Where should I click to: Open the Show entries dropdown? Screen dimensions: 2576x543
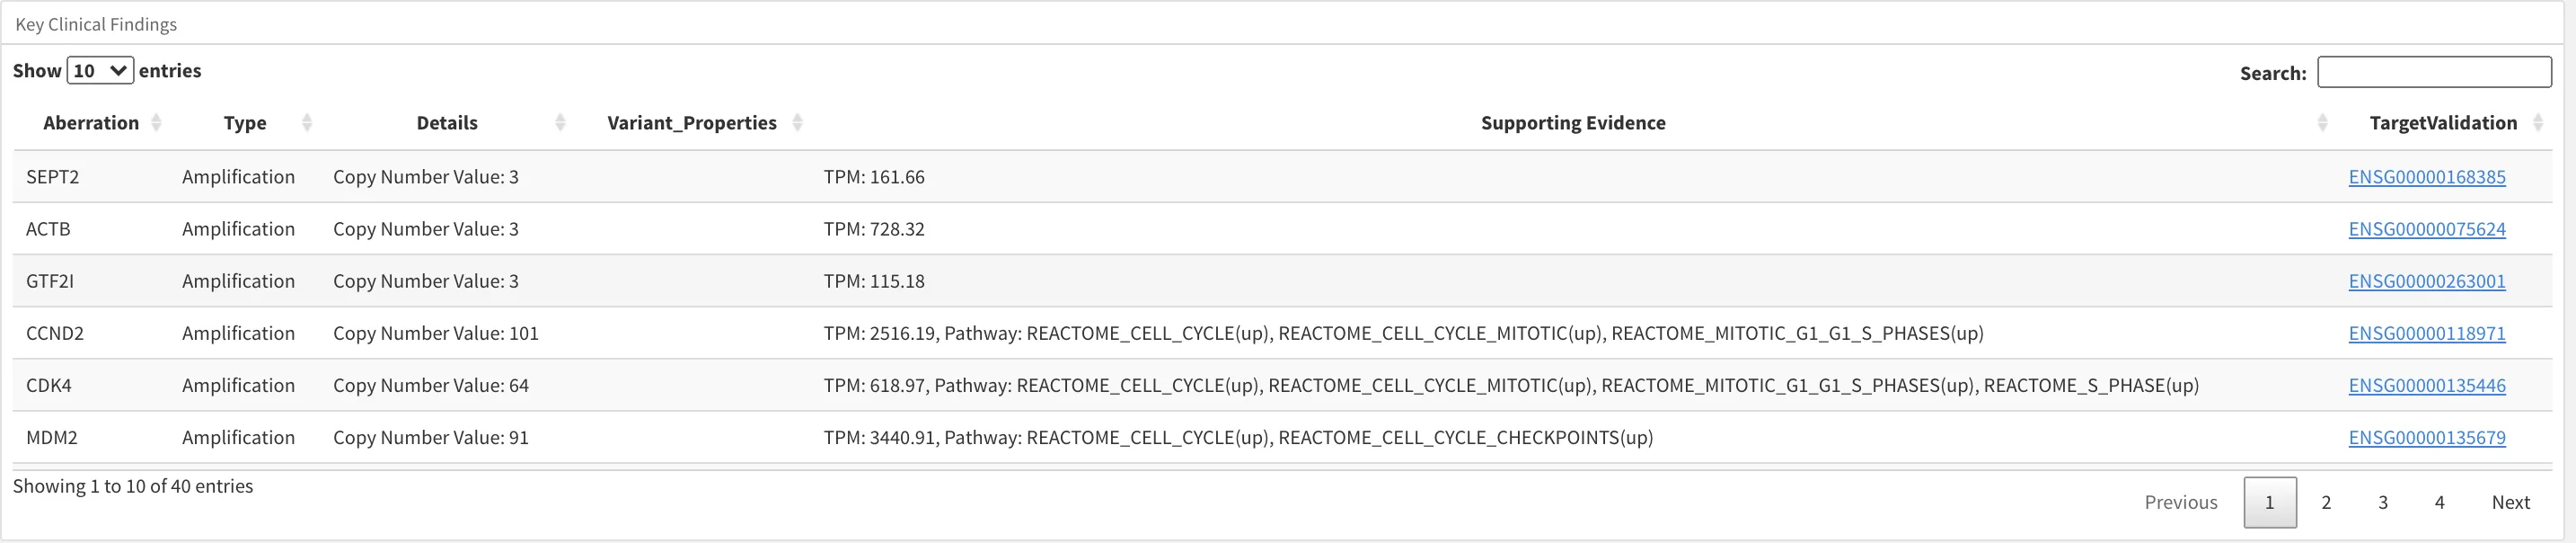coord(100,71)
